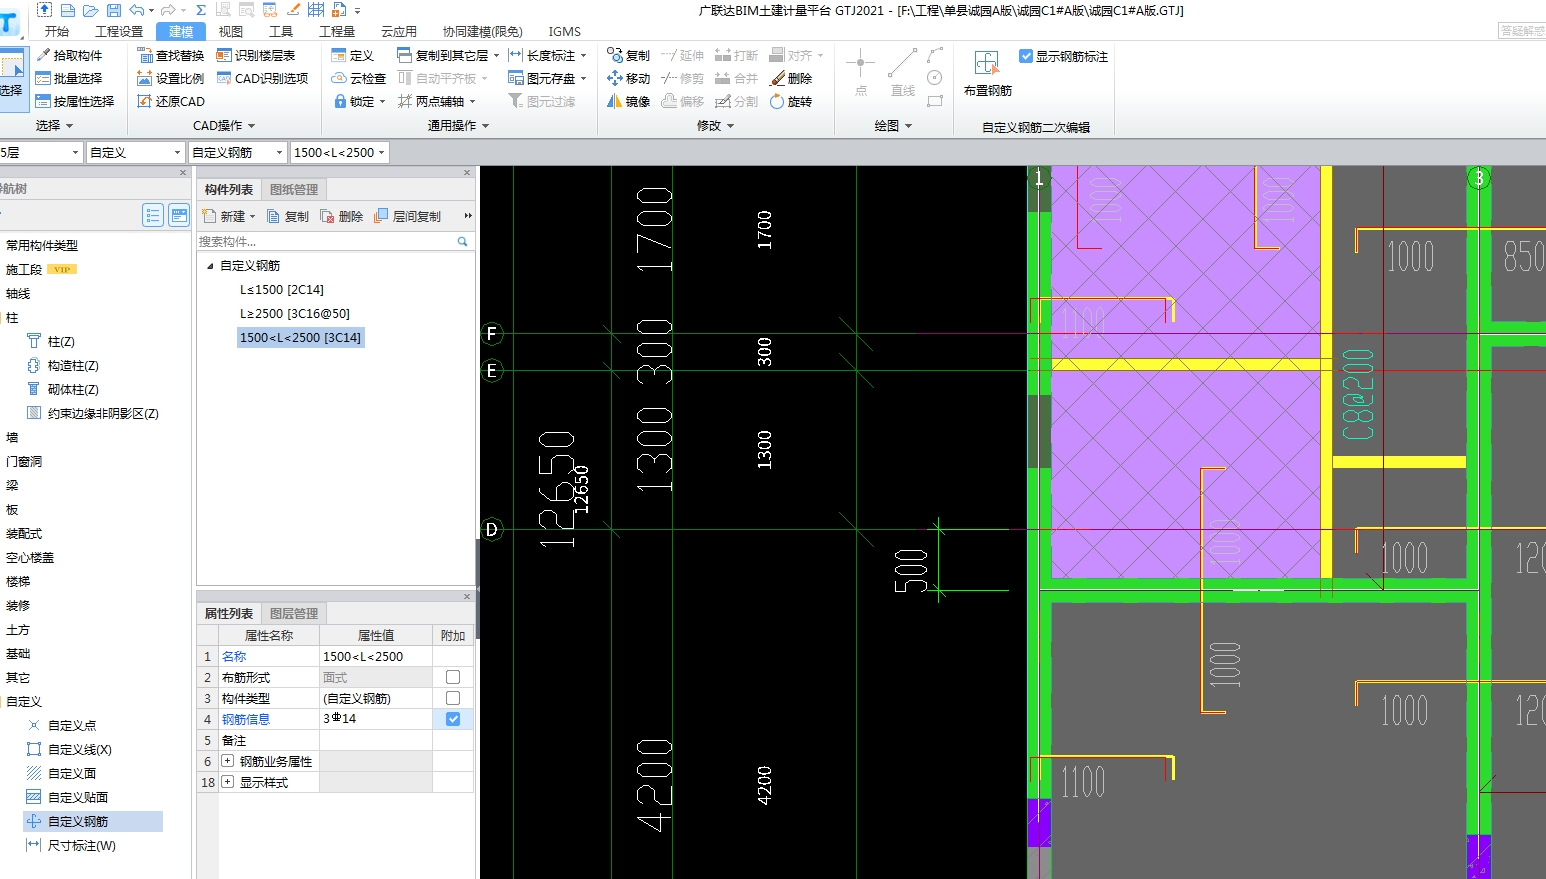
Task: Click the 复制 copy tool in 修改 group
Action: tap(628, 56)
